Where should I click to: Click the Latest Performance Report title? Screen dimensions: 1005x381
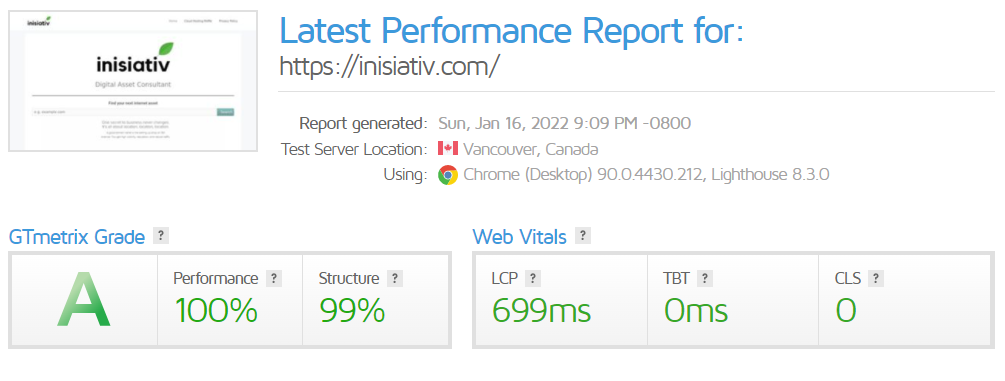click(512, 30)
